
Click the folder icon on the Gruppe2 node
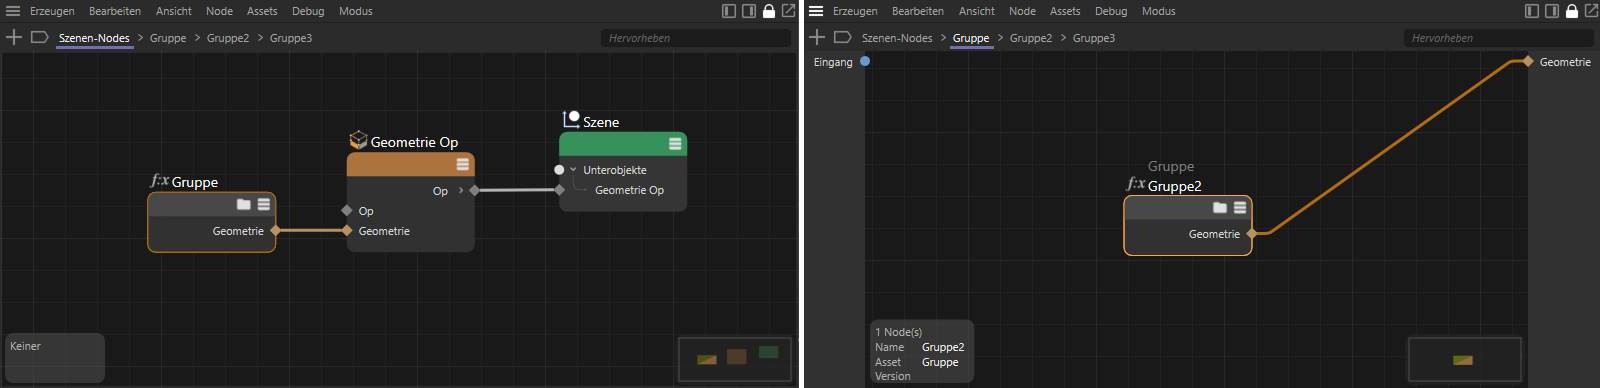click(x=1220, y=207)
